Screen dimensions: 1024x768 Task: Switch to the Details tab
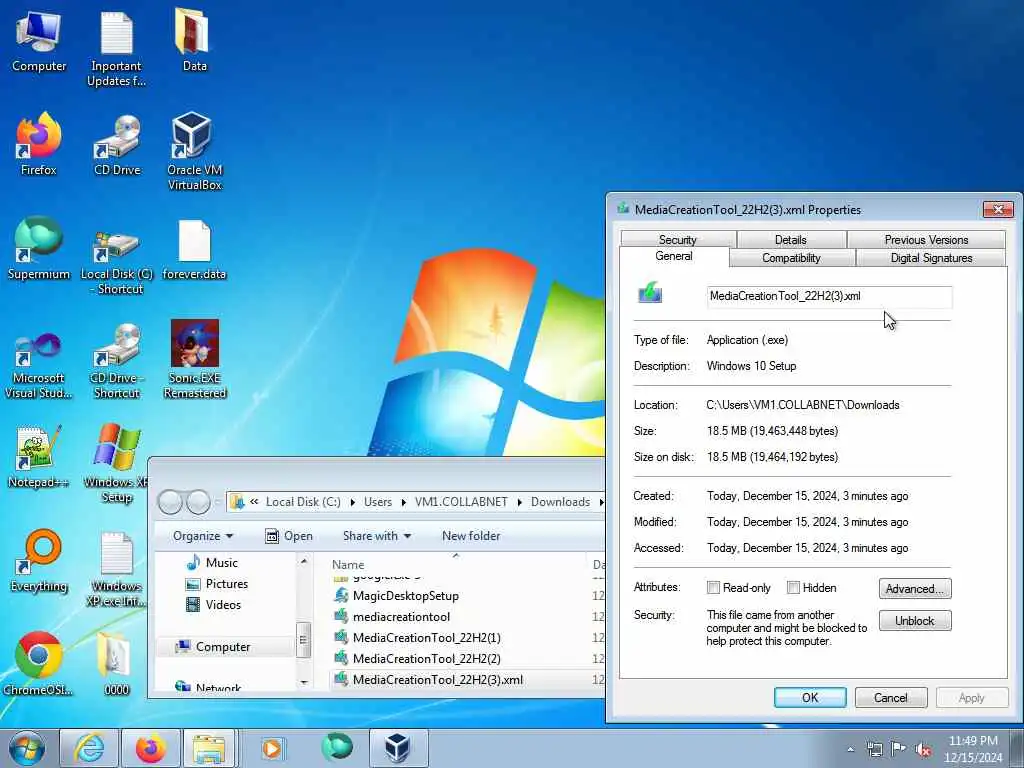(x=791, y=240)
